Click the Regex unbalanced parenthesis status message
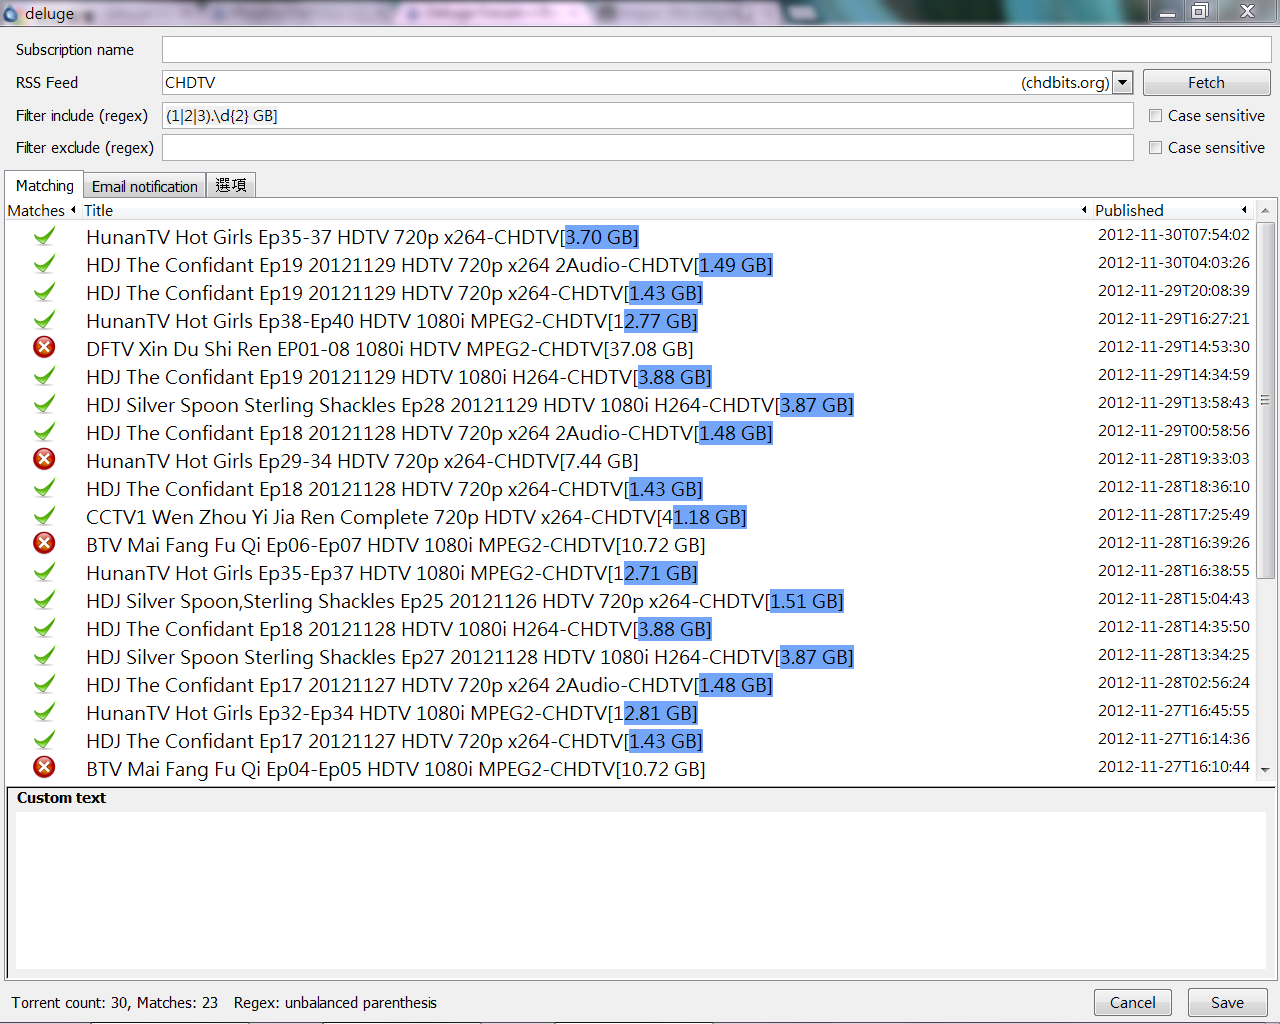 tap(335, 1003)
